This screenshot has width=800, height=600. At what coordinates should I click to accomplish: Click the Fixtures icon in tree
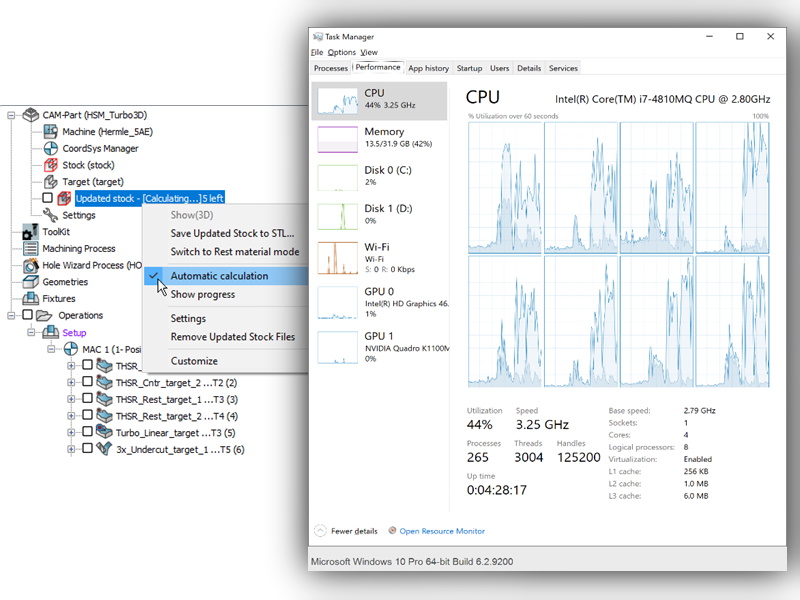click(x=30, y=299)
